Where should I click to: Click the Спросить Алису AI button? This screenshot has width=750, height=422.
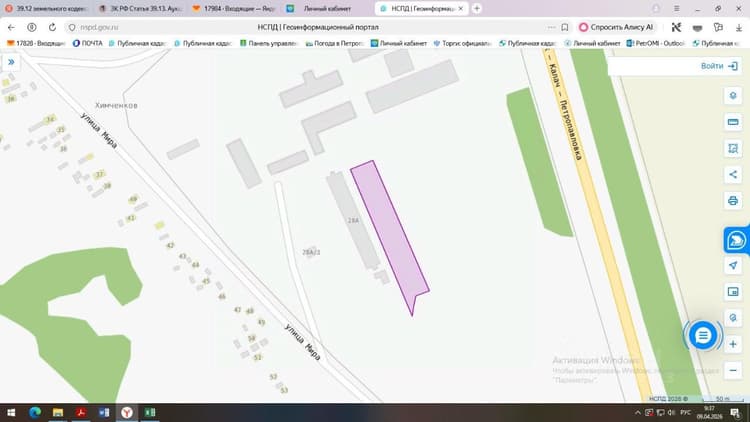(x=617, y=27)
